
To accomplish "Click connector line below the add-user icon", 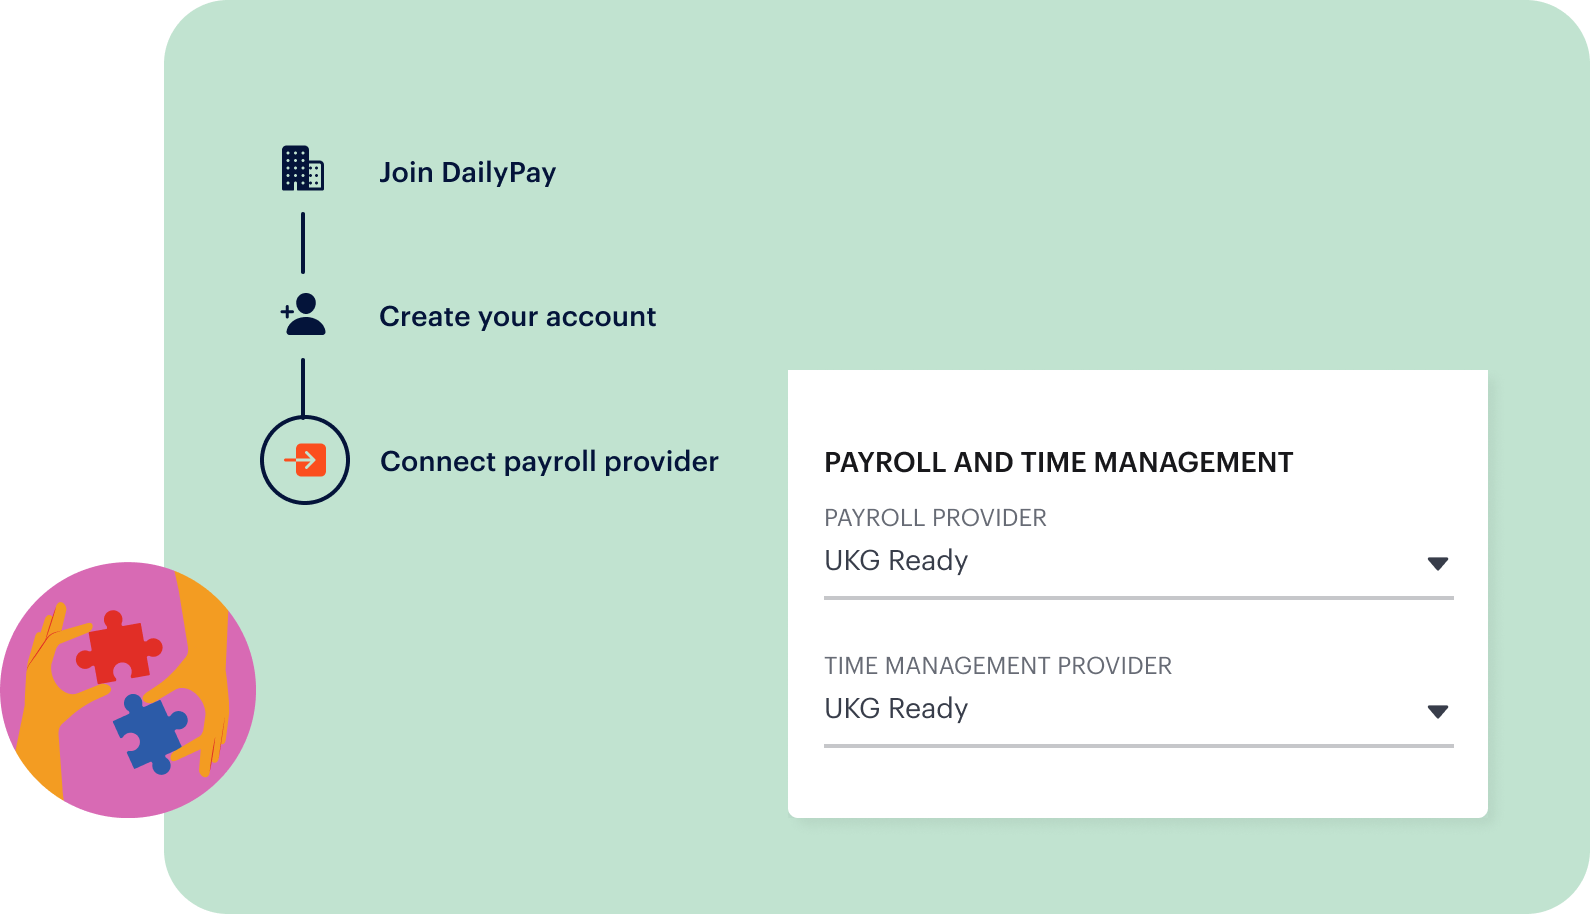I will 303,386.
